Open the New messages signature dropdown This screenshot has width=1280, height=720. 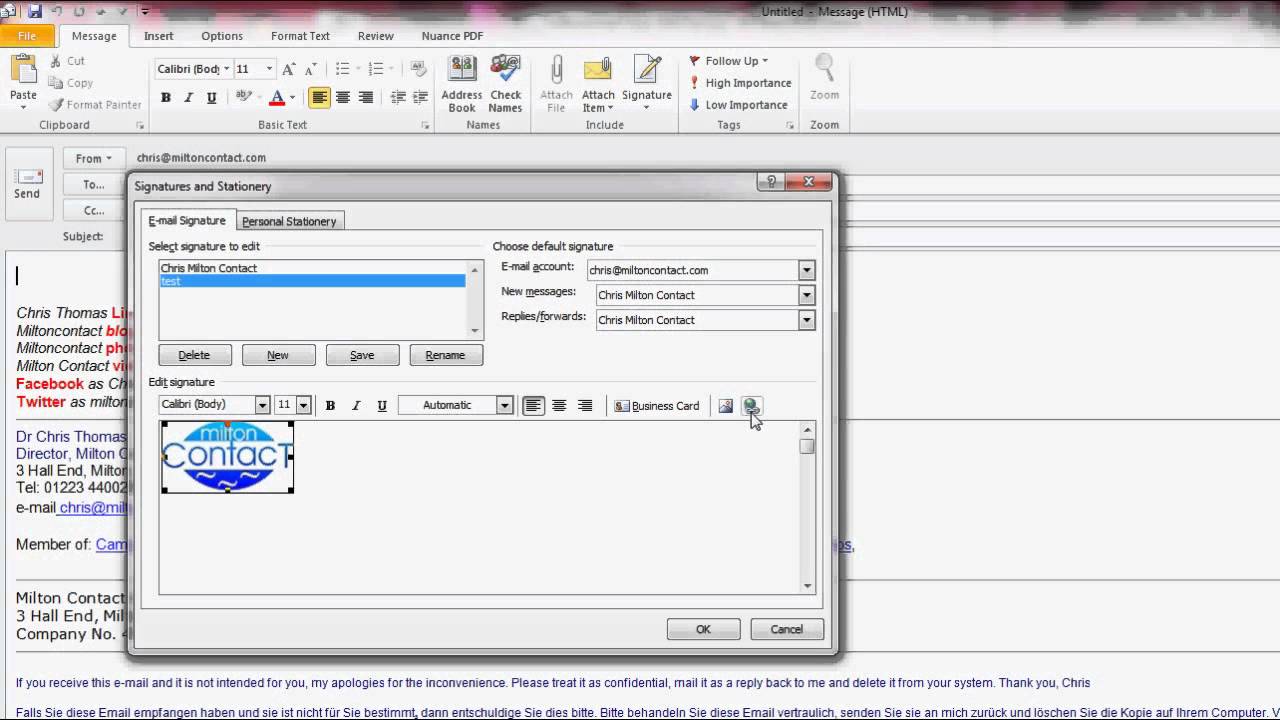point(805,295)
